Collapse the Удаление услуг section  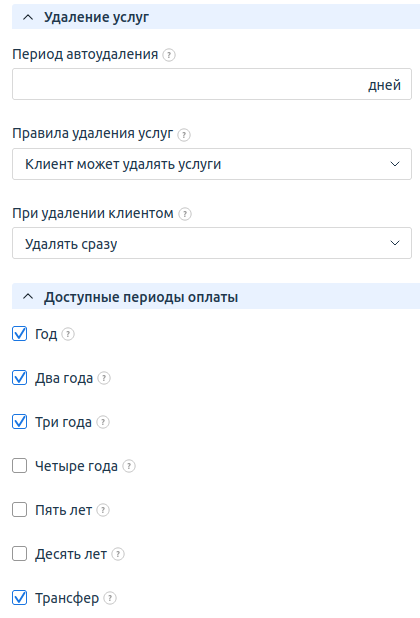[28, 17]
